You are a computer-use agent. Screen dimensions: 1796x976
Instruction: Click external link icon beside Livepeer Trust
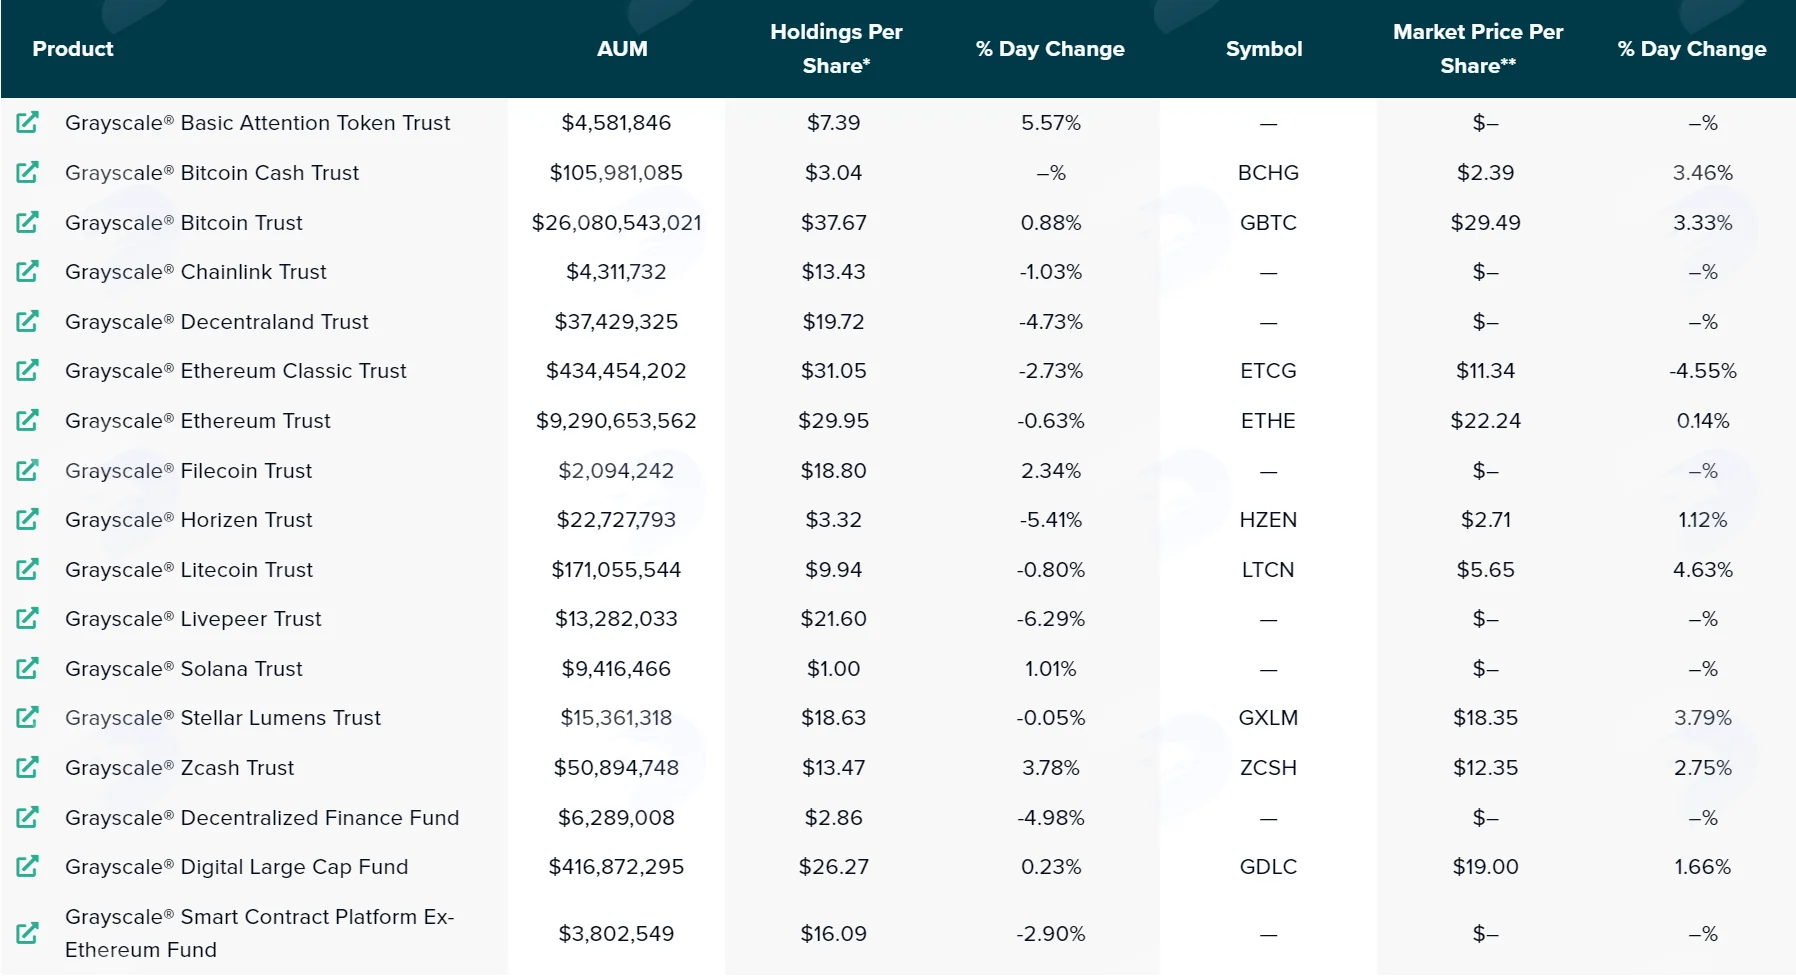27,618
